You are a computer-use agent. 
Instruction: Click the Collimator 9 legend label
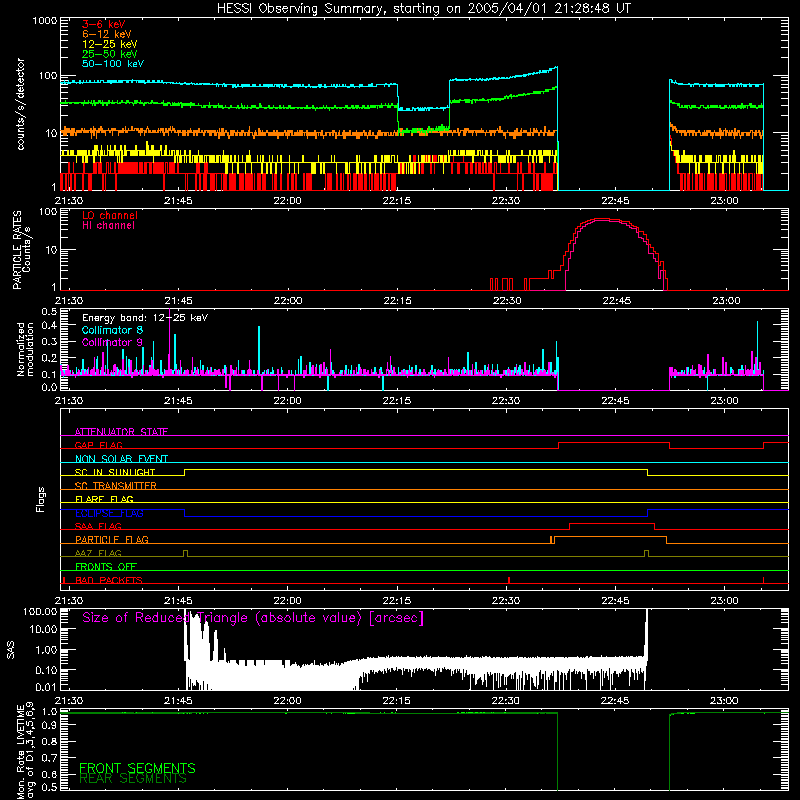click(x=112, y=342)
